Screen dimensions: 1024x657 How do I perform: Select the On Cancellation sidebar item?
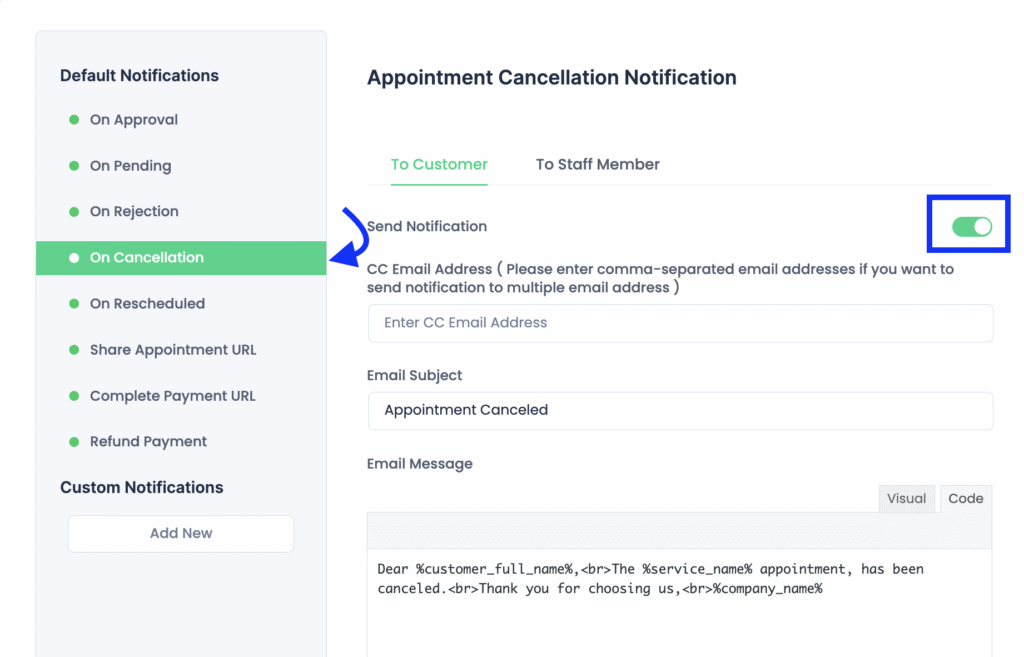click(x=147, y=258)
